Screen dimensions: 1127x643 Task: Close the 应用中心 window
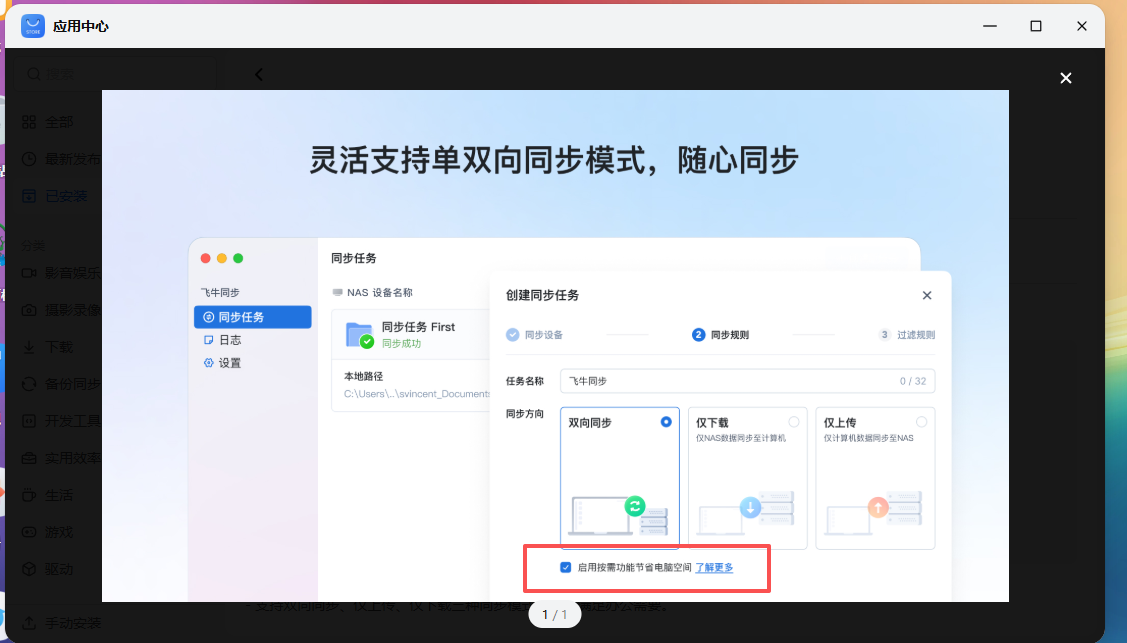click(1082, 26)
